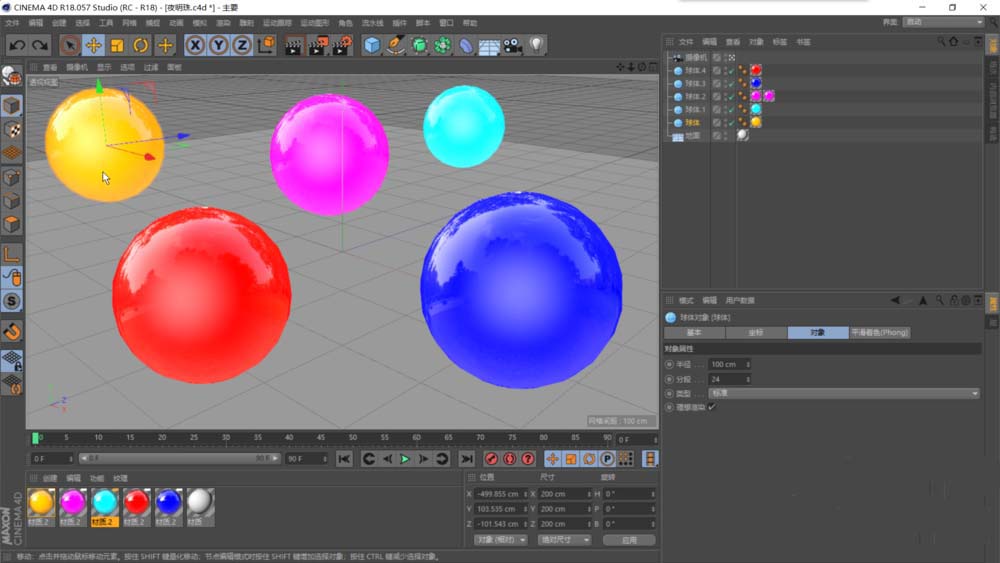Select the Floor object in tree
The height and width of the screenshot is (563, 1000).
pyautogui.click(x=692, y=135)
